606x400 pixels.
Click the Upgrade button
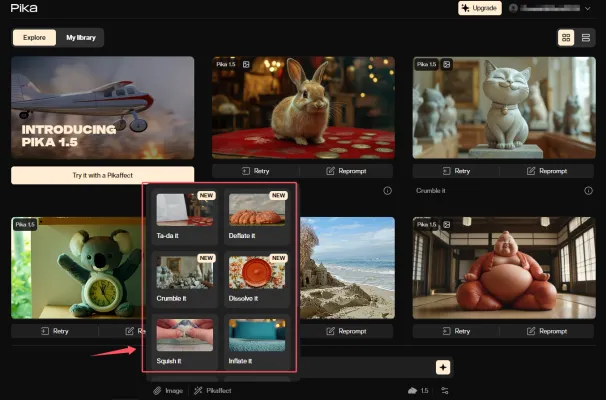[480, 8]
